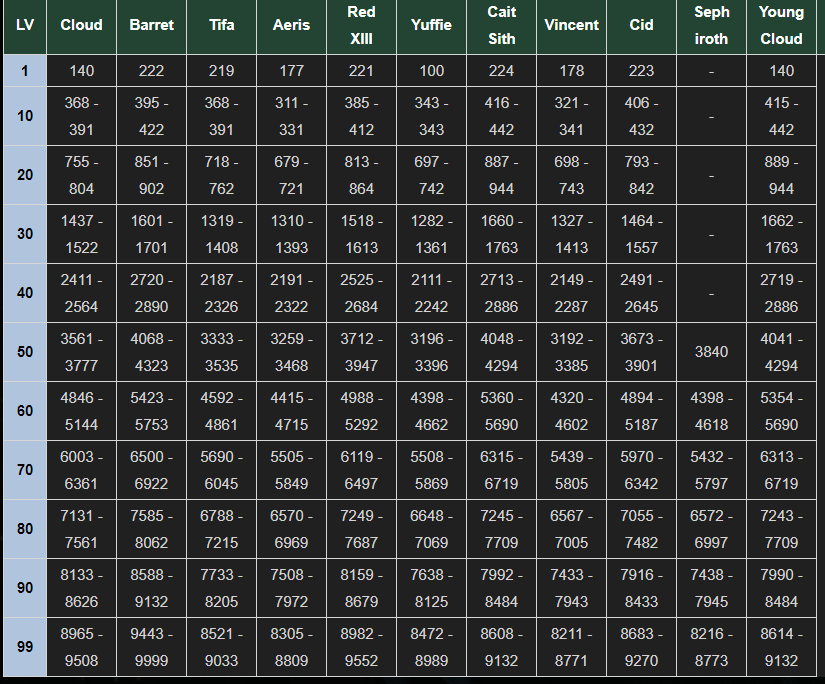Click Cid's level 10 cell 406 - 432
The image size is (825, 684).
641,116
